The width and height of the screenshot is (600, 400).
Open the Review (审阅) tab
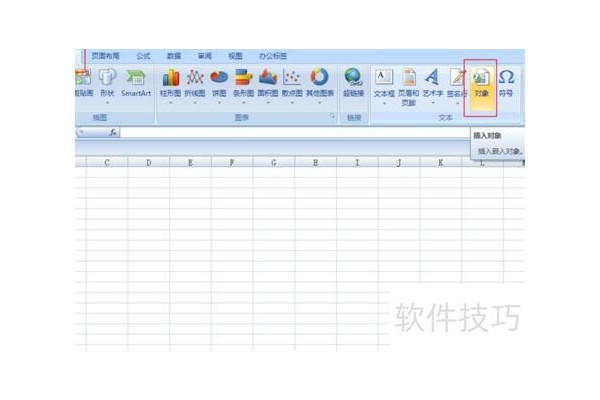pyautogui.click(x=205, y=56)
